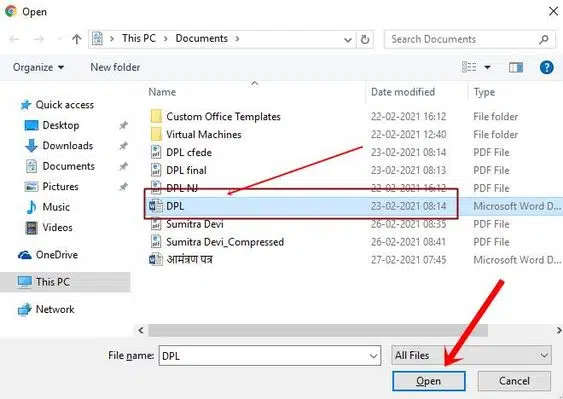Viewport: 563px width, 399px height.
Task: Click the change view icon
Action: coord(469,67)
